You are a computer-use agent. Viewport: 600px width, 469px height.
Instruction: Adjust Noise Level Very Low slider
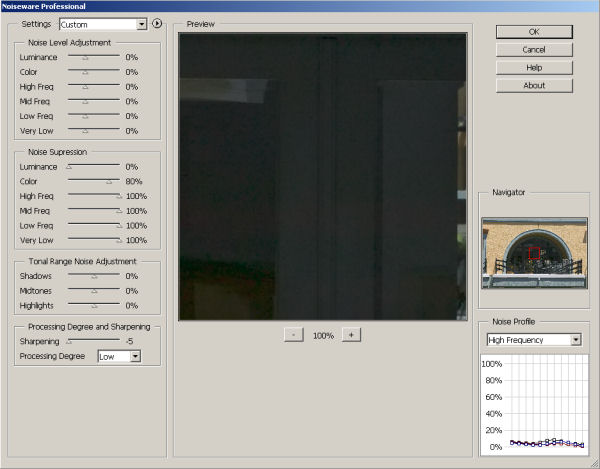94,130
